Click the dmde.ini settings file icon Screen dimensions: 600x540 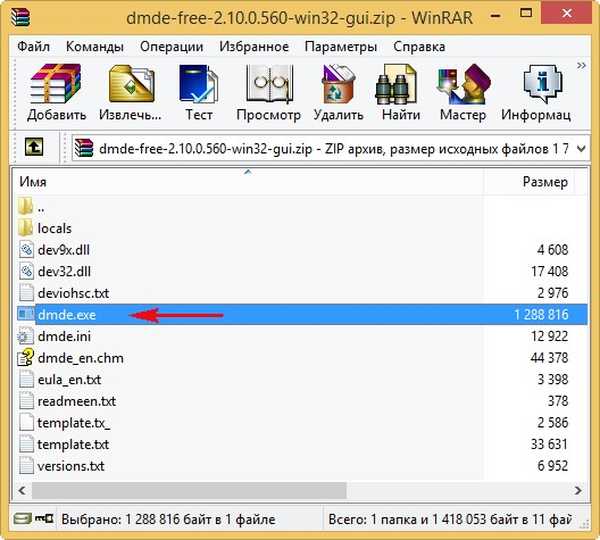pos(26,336)
